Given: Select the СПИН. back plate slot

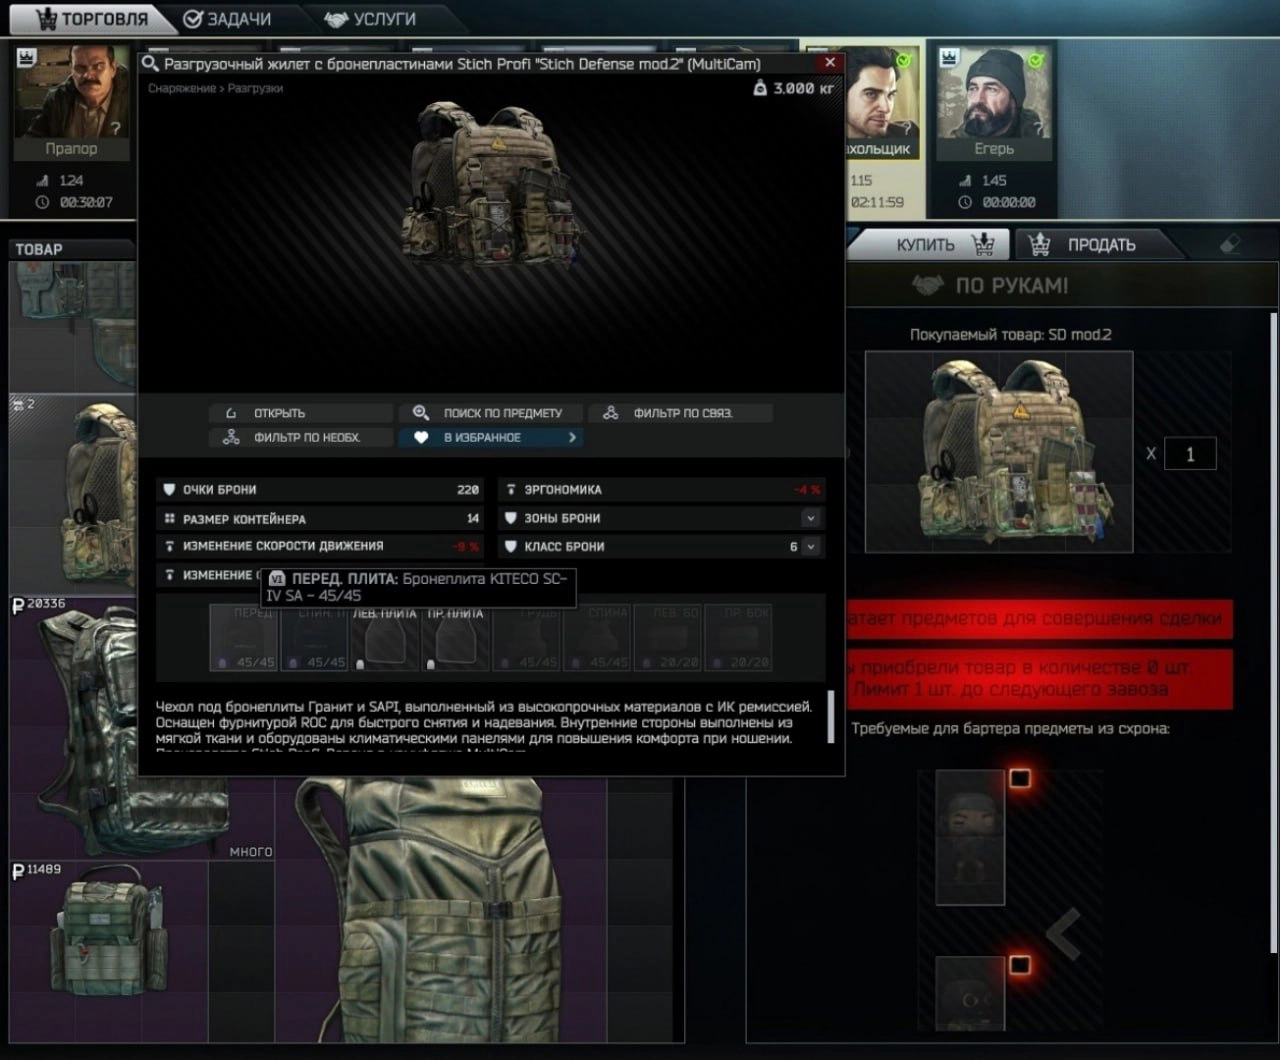Looking at the screenshot, I should 314,637.
